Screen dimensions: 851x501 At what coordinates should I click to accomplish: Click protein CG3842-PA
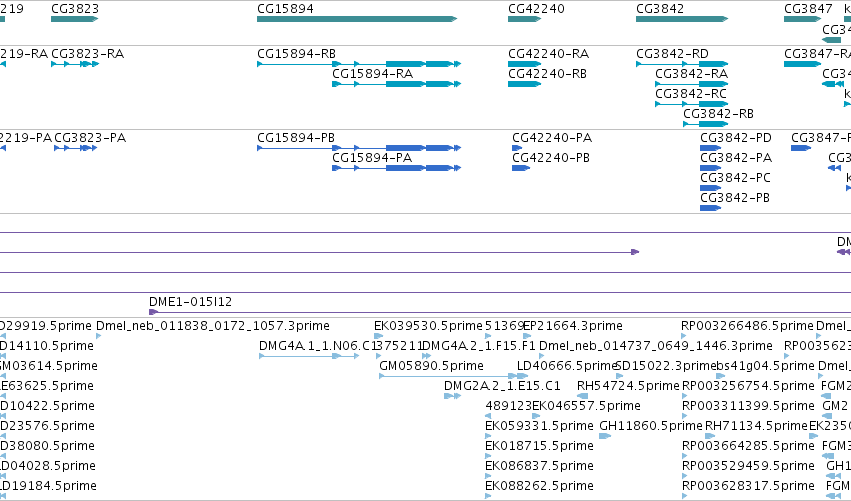point(710,168)
